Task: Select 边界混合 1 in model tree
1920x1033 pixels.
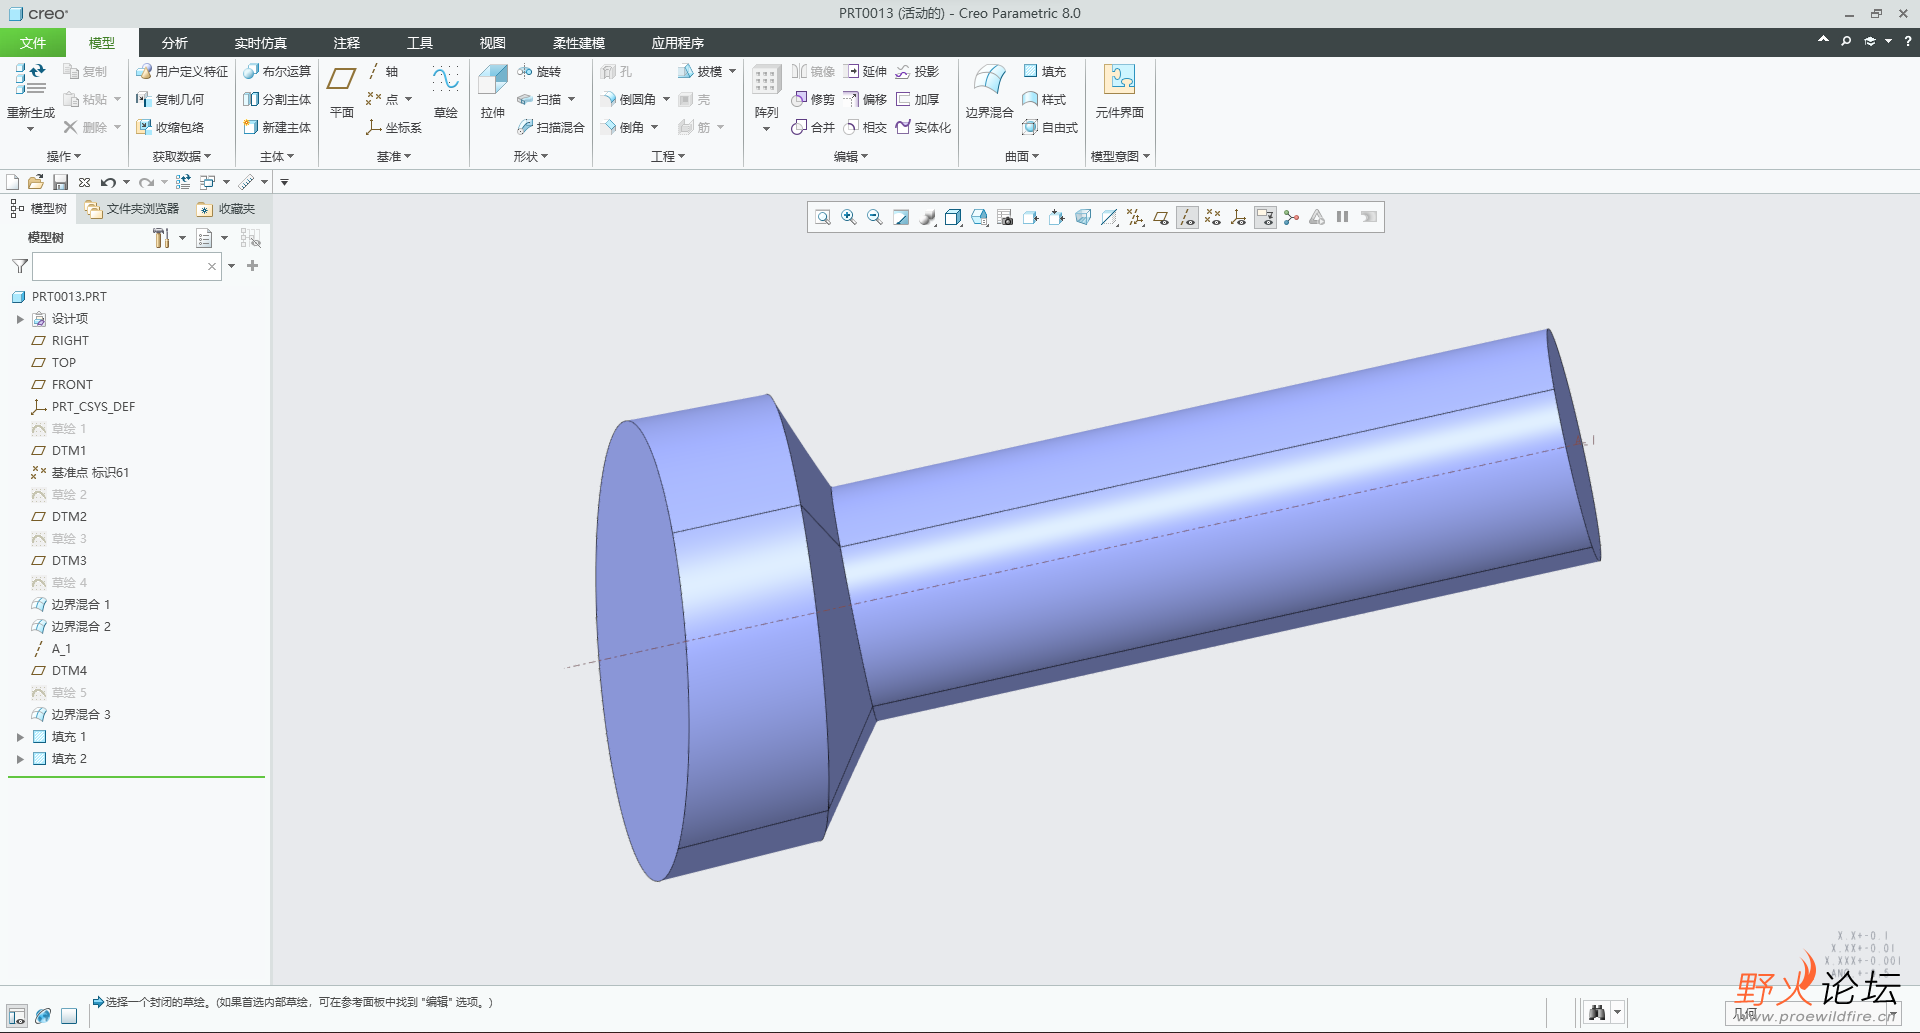Action: coord(72,605)
